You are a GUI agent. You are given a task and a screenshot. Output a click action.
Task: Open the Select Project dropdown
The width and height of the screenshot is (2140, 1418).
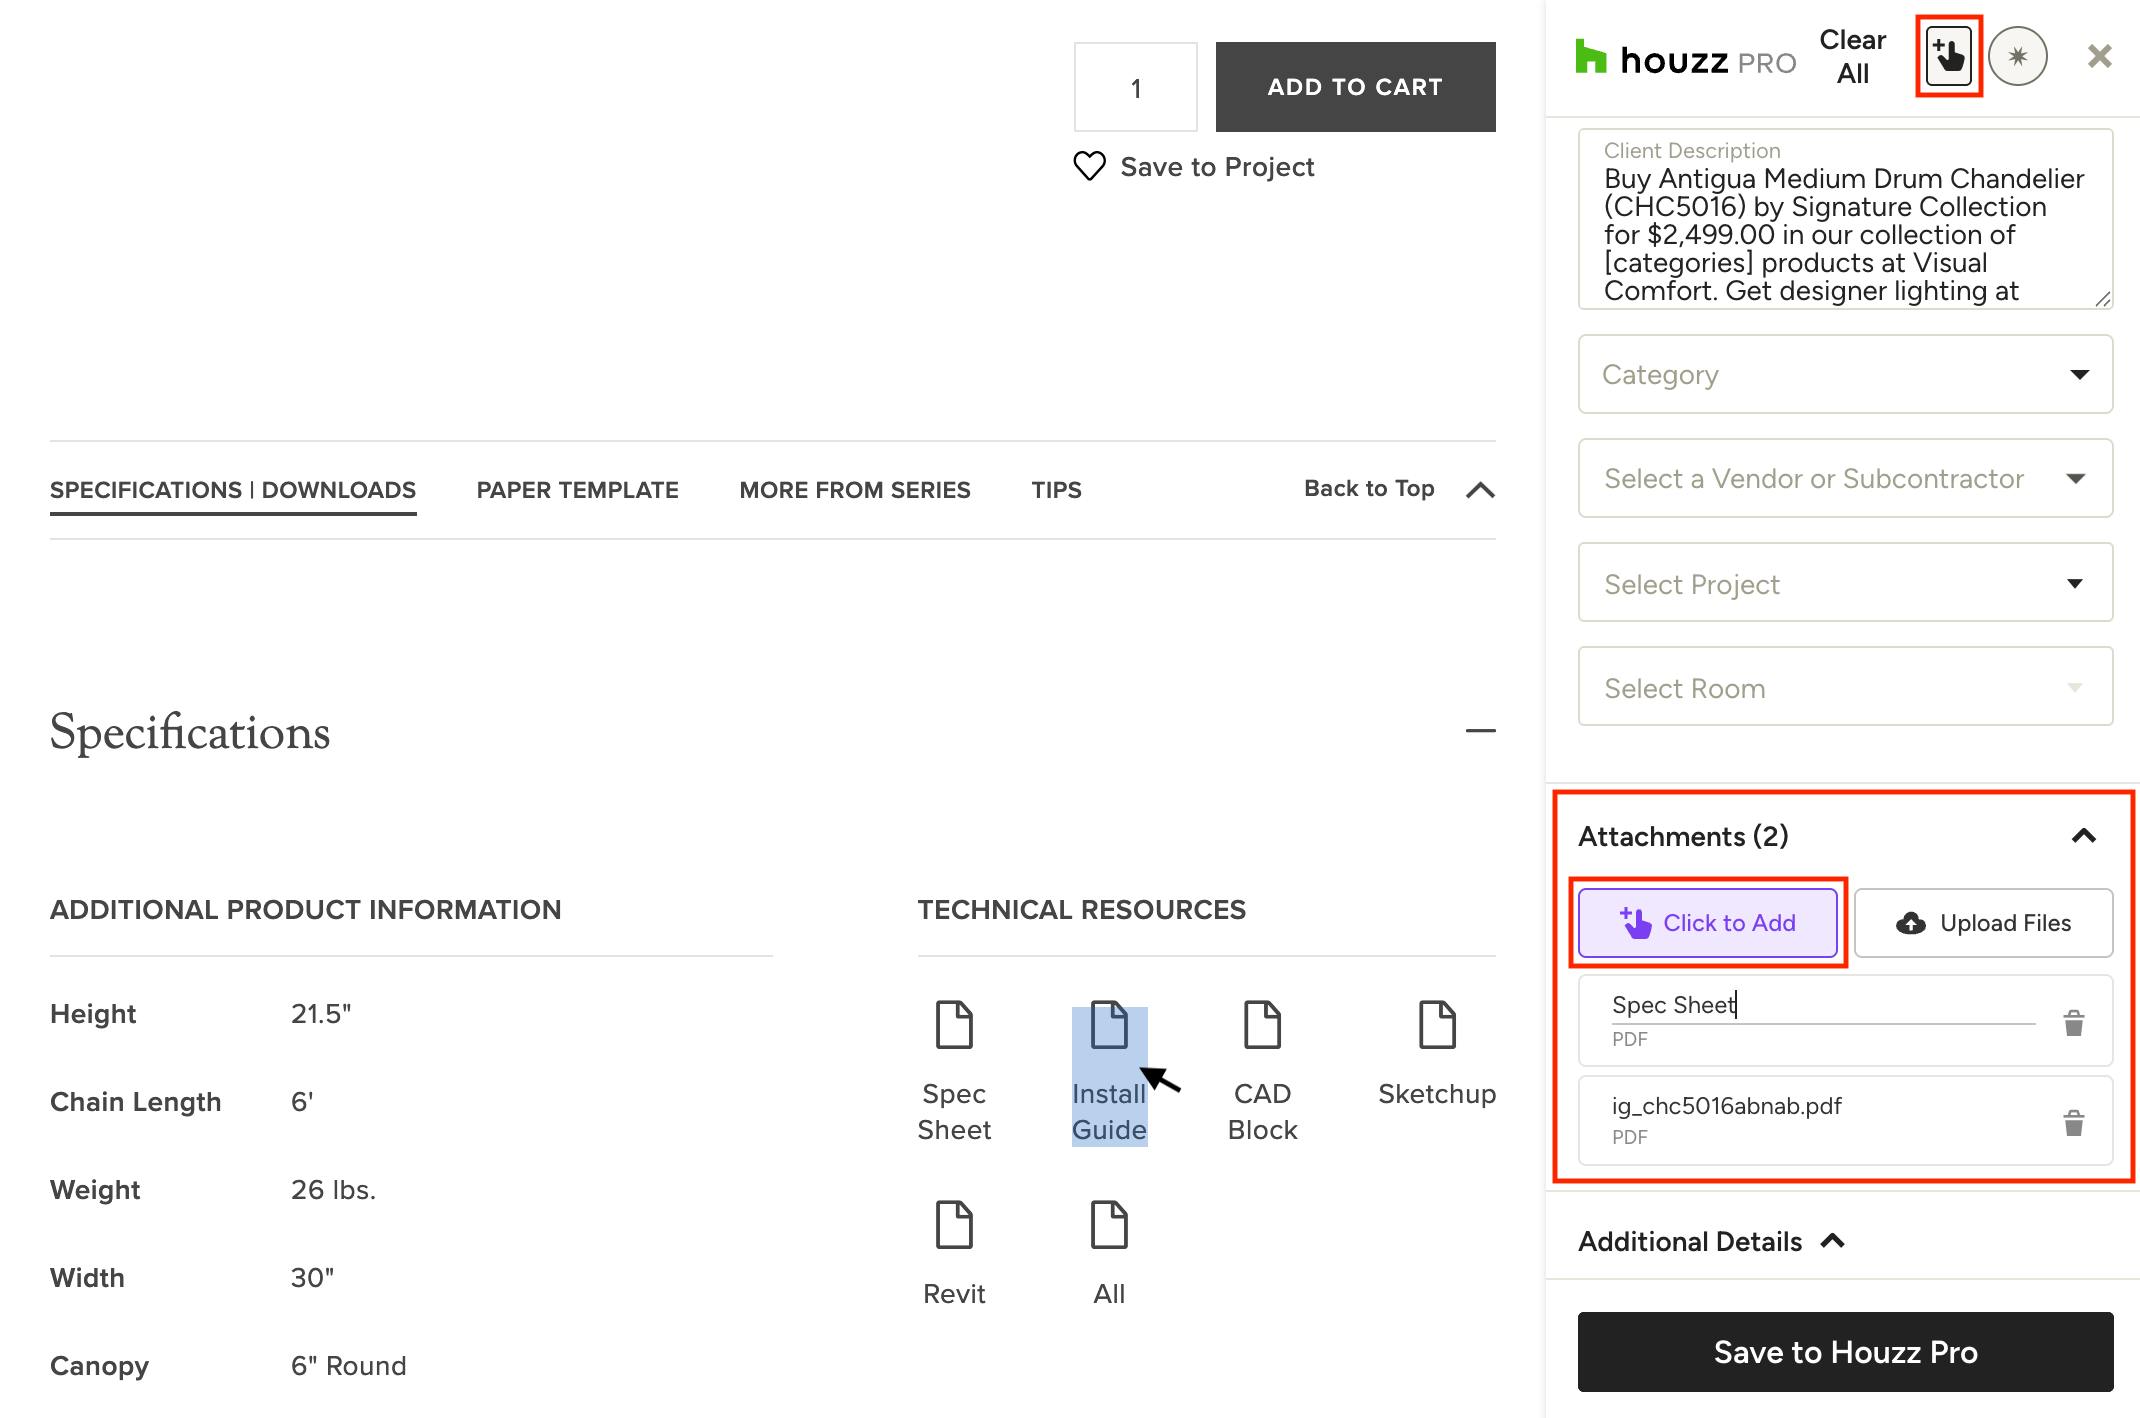1845,583
